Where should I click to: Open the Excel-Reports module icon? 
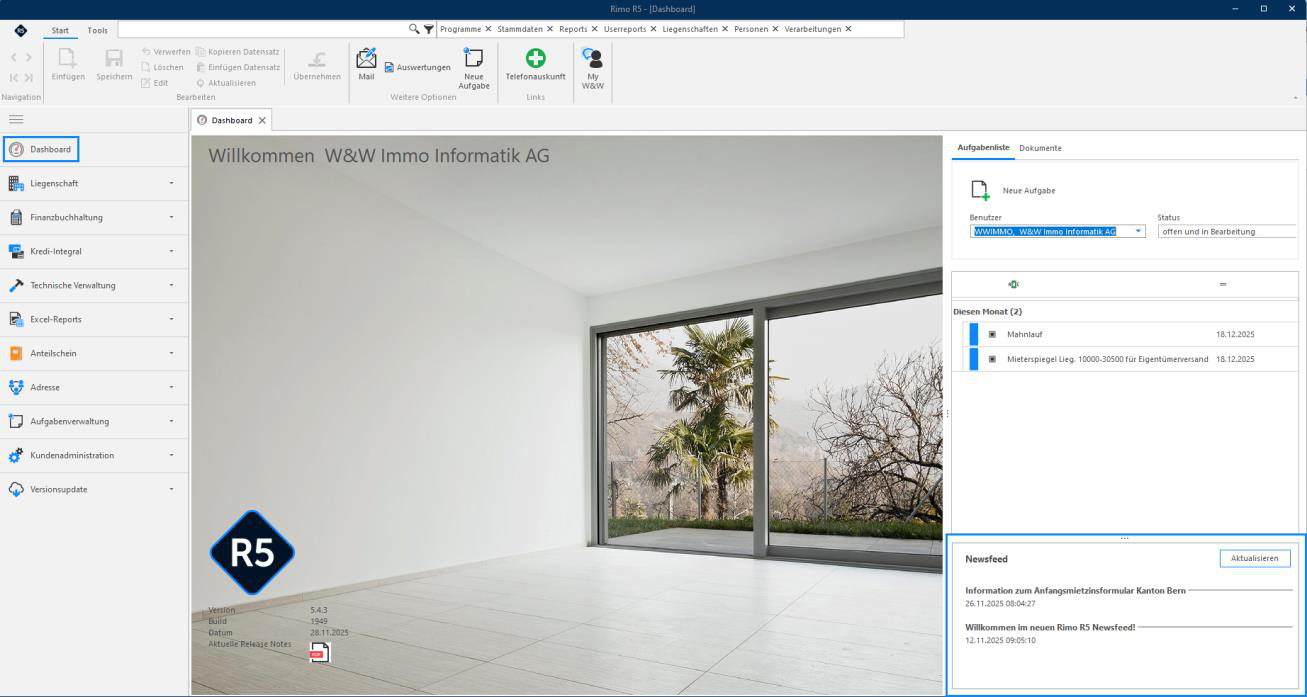point(16,319)
